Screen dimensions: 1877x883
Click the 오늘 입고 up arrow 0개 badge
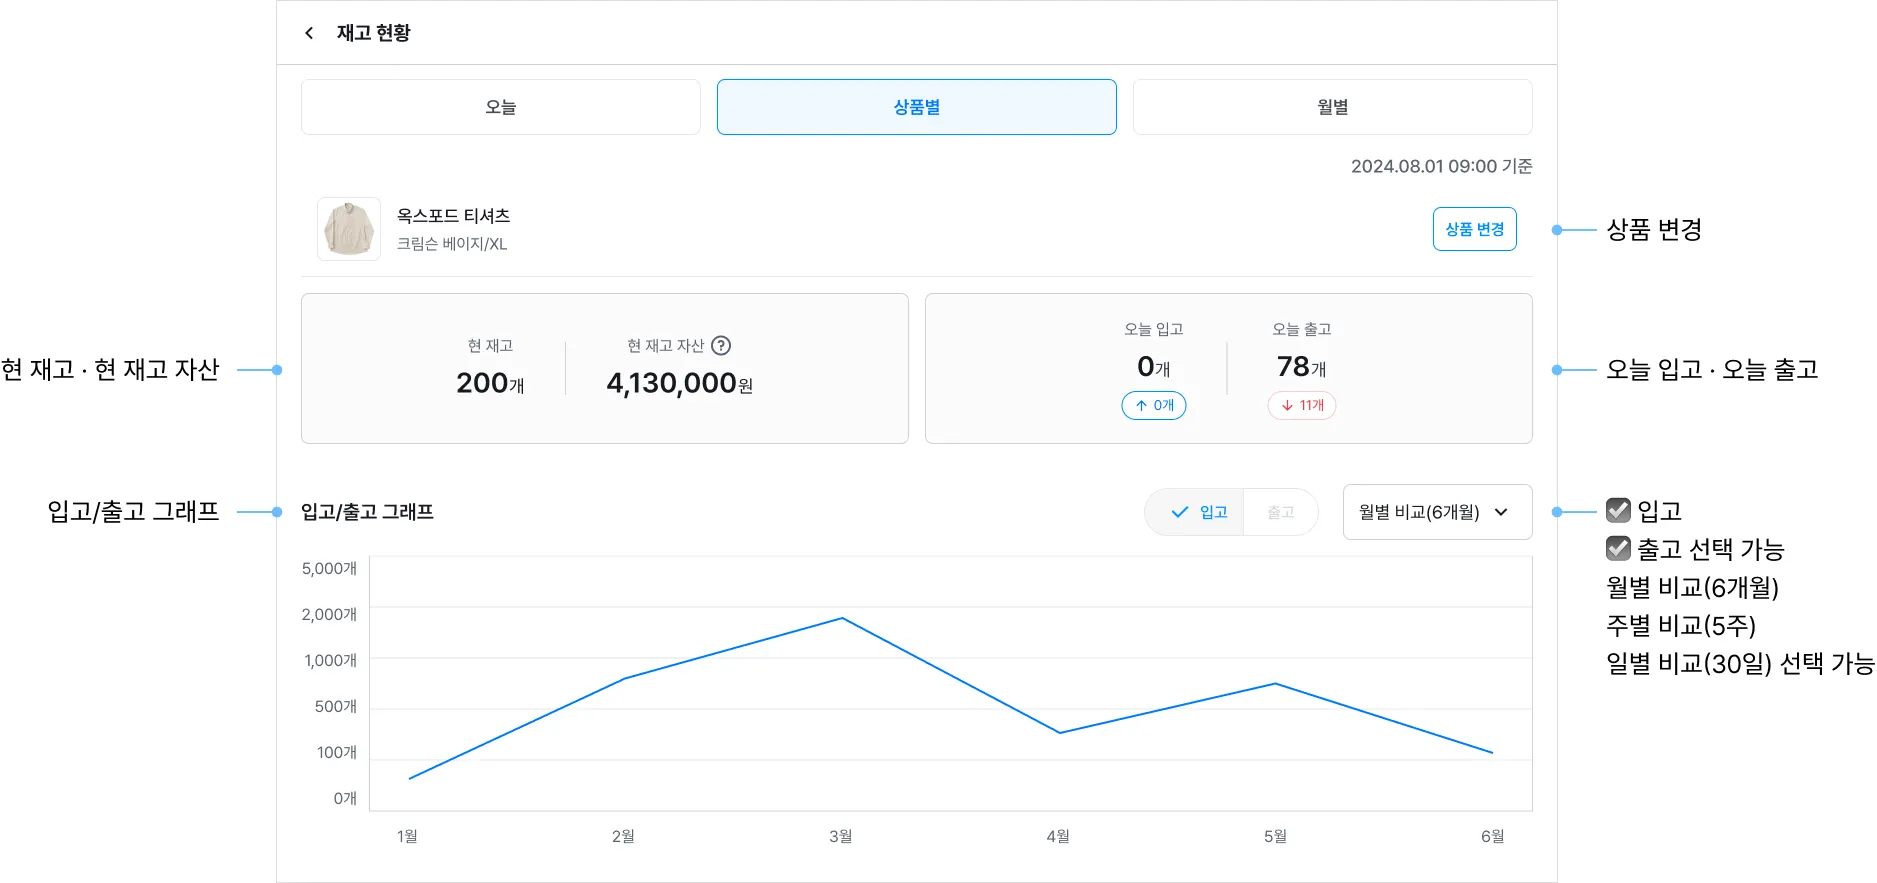tap(1154, 405)
